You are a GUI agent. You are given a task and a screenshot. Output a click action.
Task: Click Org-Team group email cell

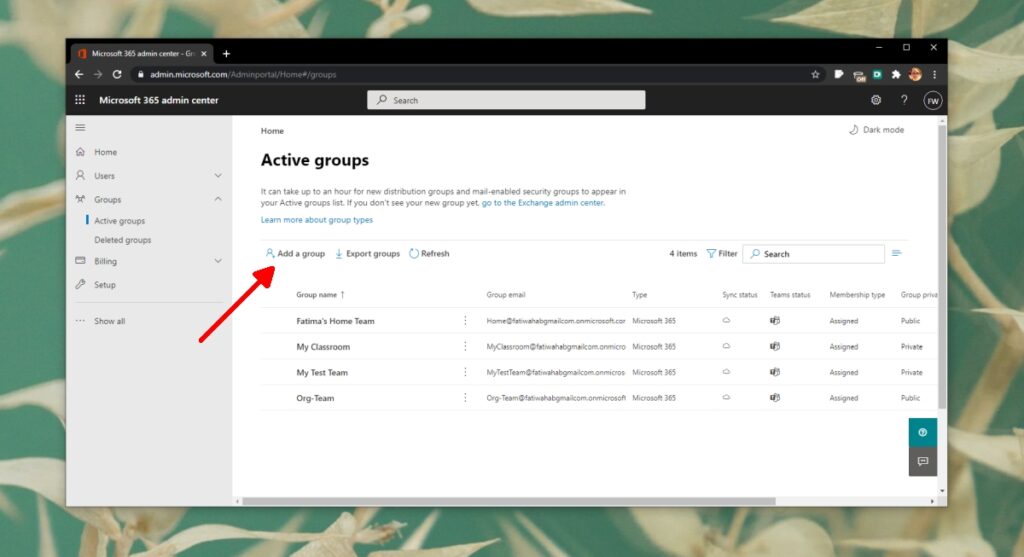click(556, 398)
